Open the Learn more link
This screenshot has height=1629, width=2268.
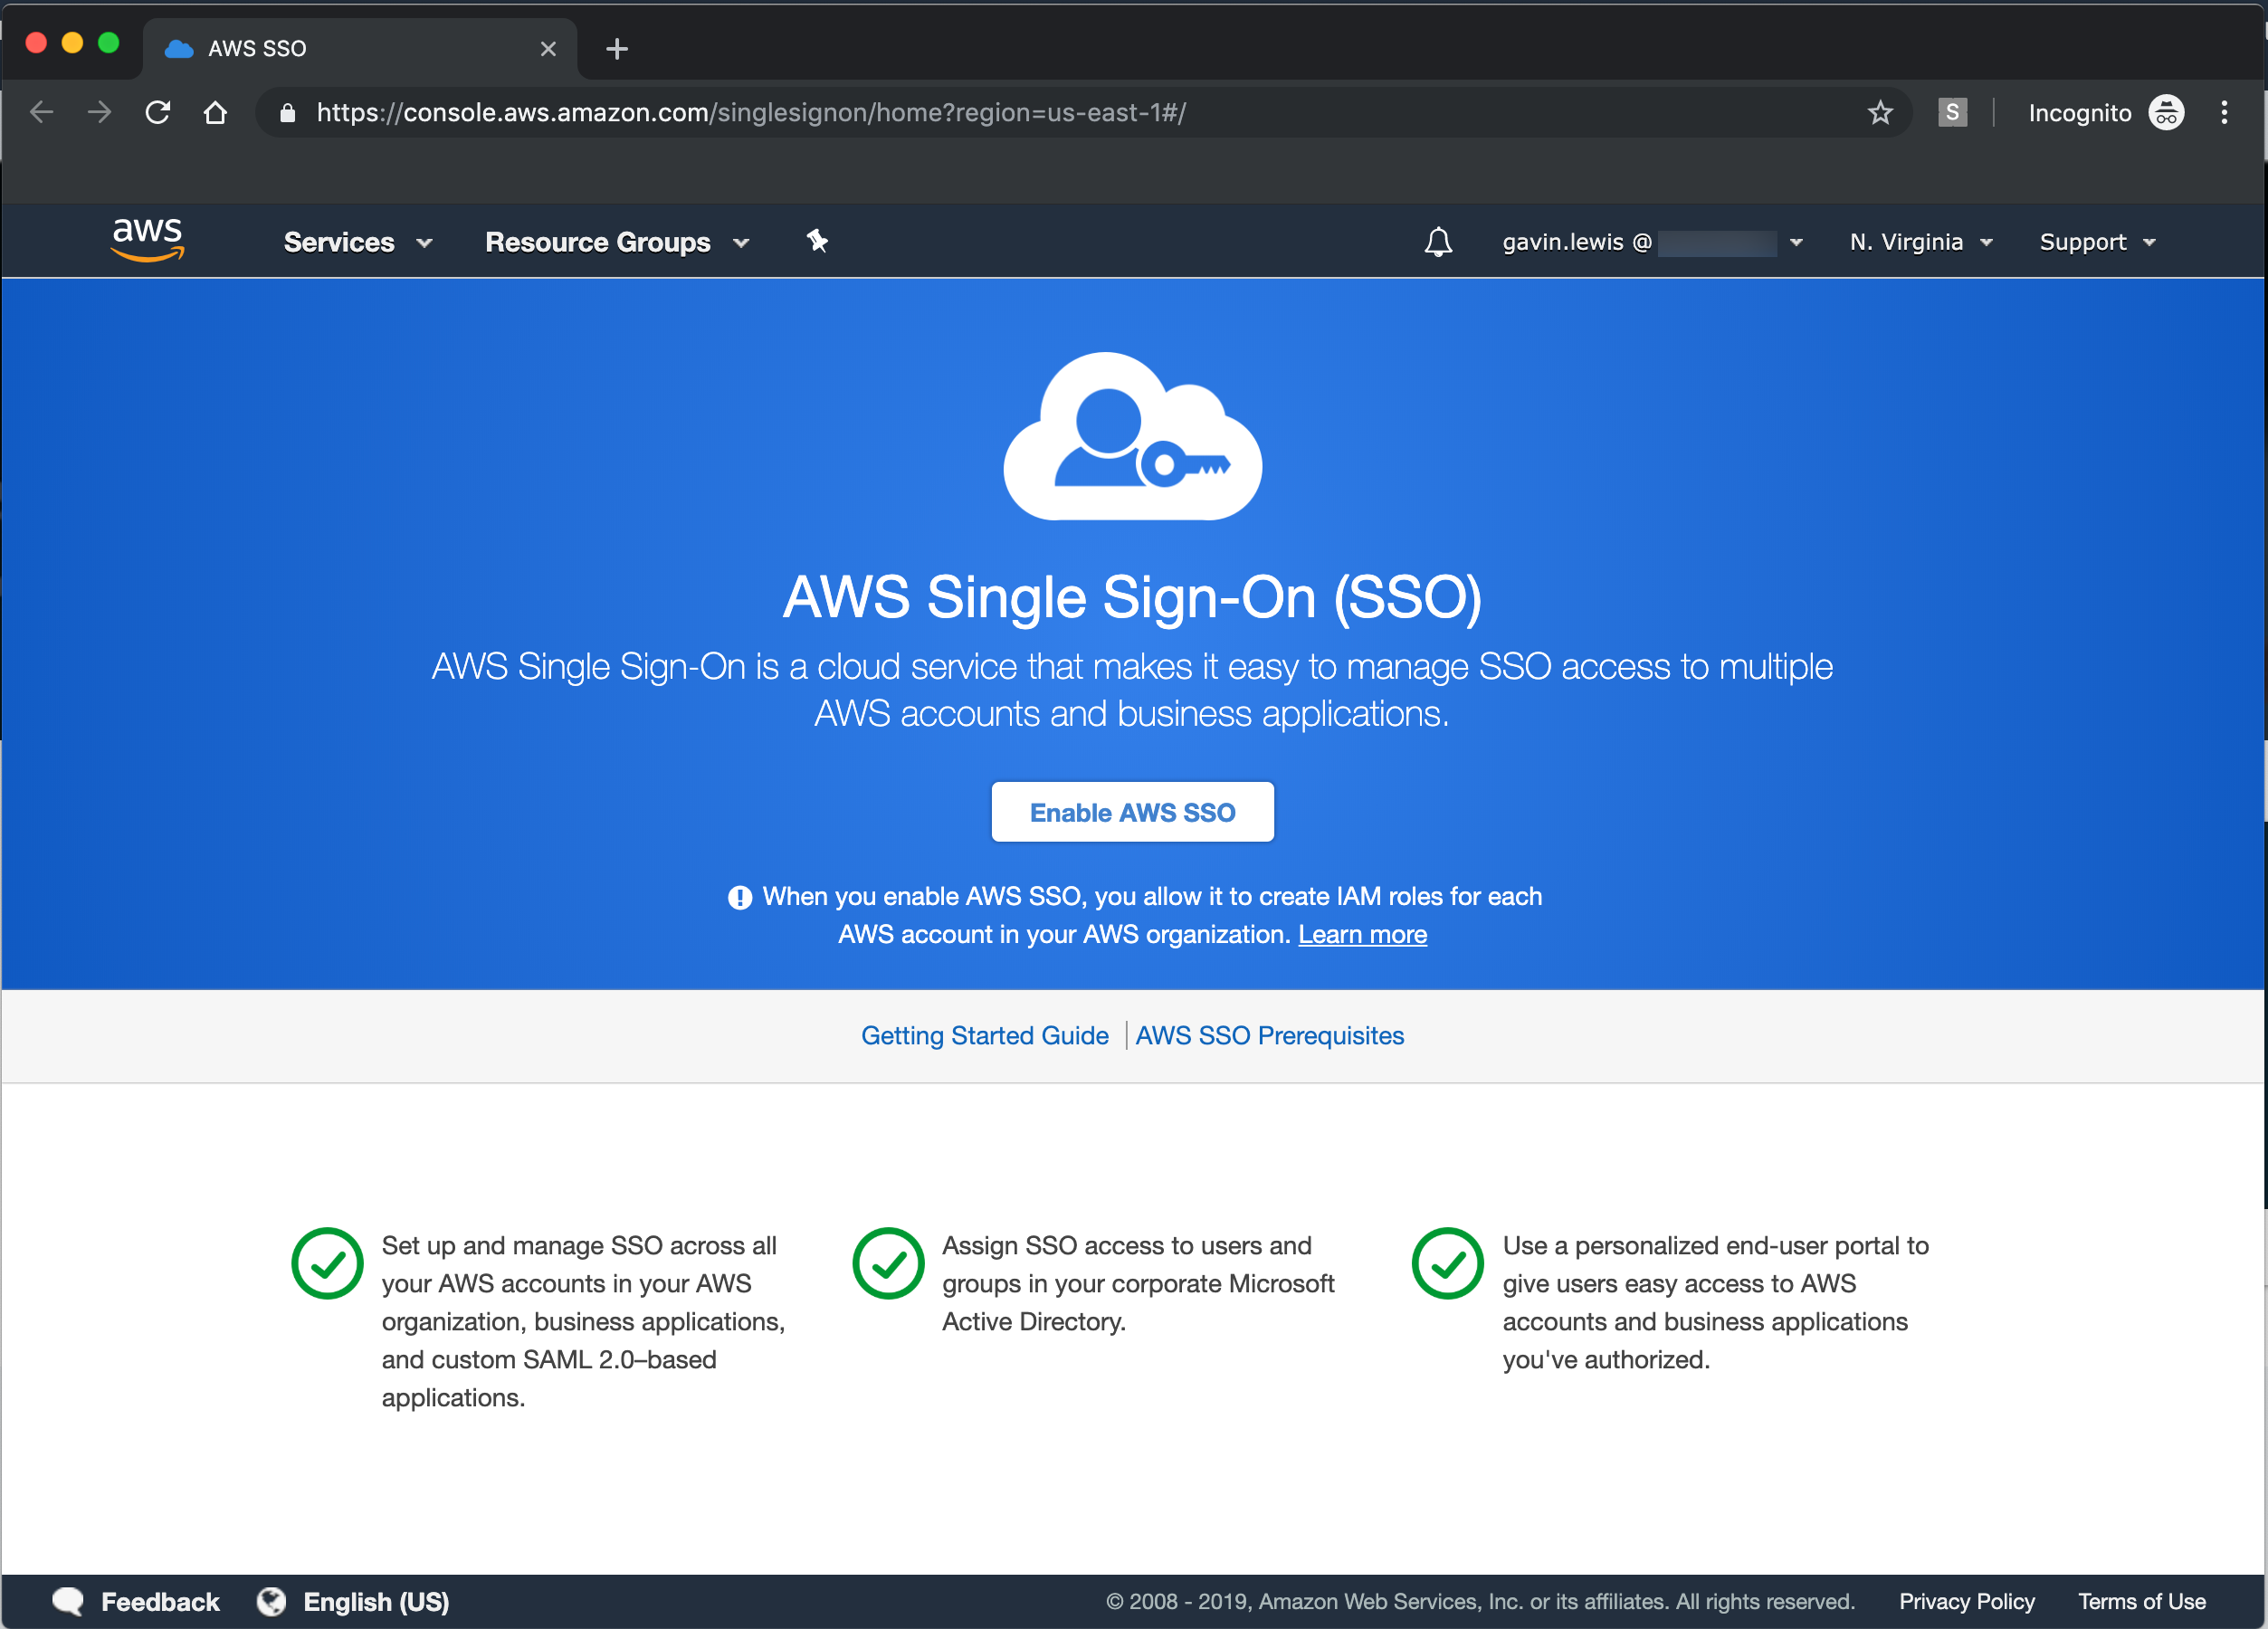[1362, 934]
